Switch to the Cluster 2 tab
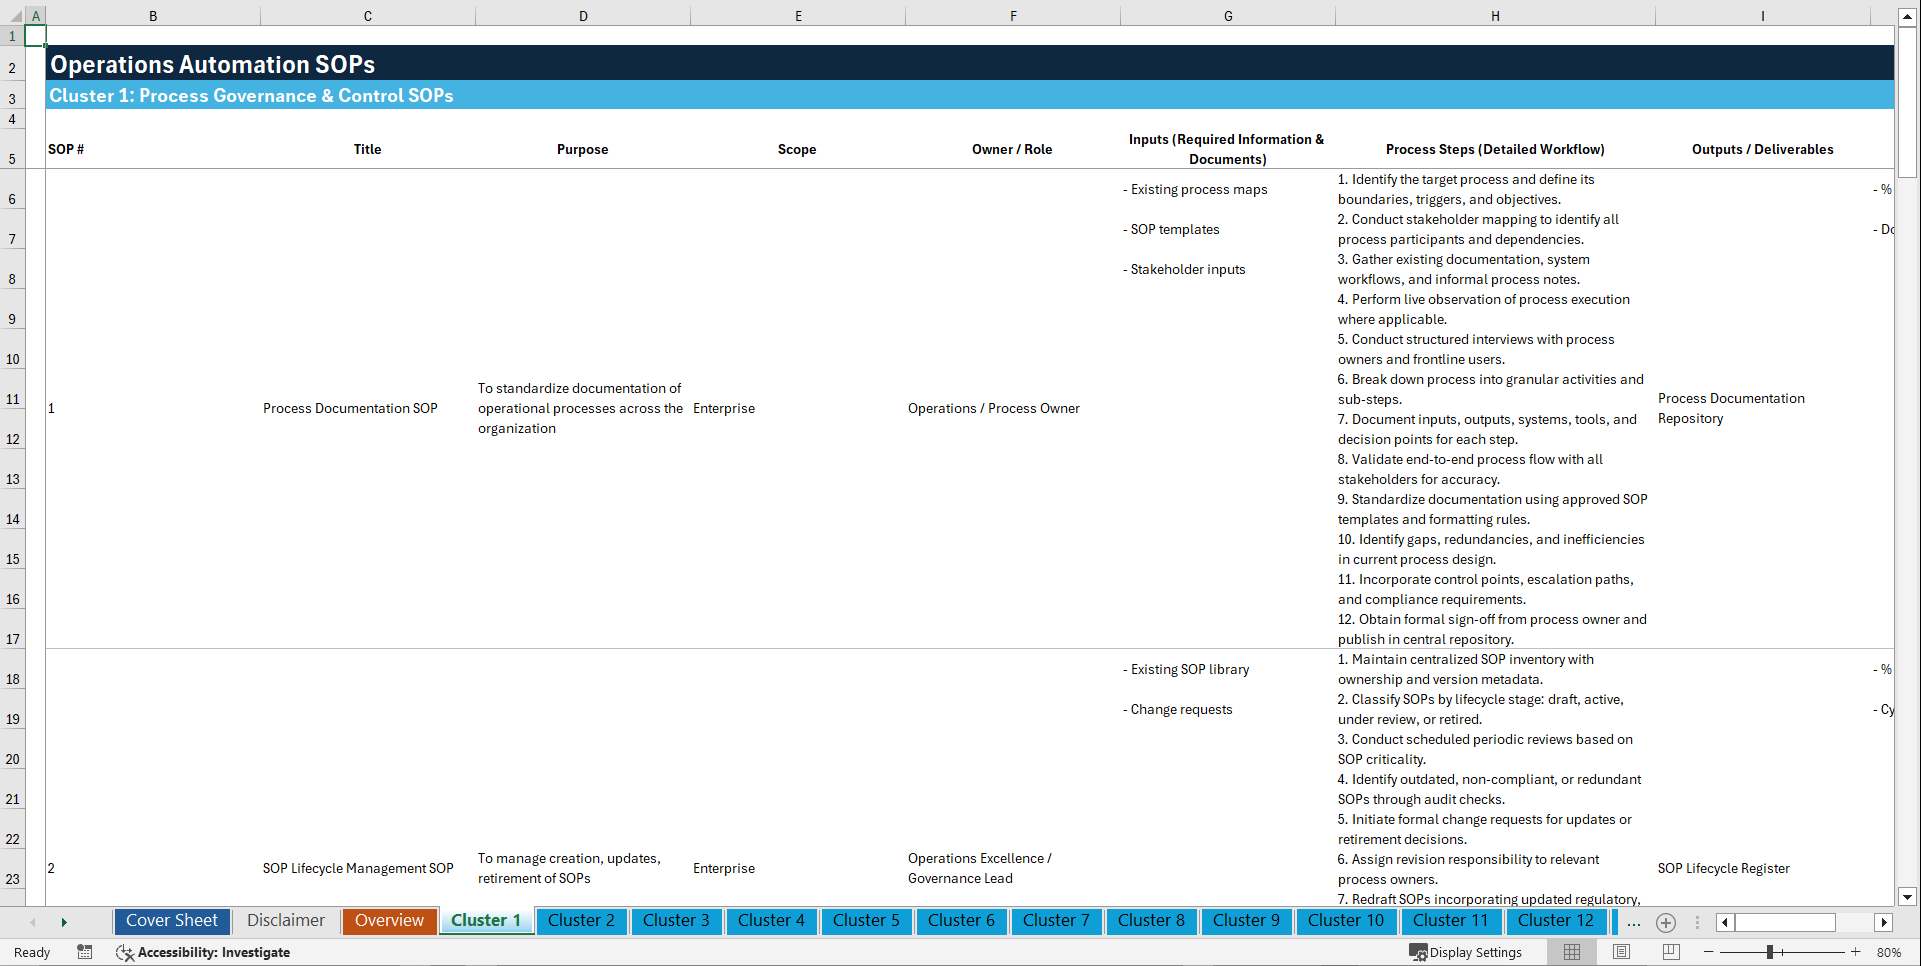This screenshot has width=1921, height=966. (581, 921)
